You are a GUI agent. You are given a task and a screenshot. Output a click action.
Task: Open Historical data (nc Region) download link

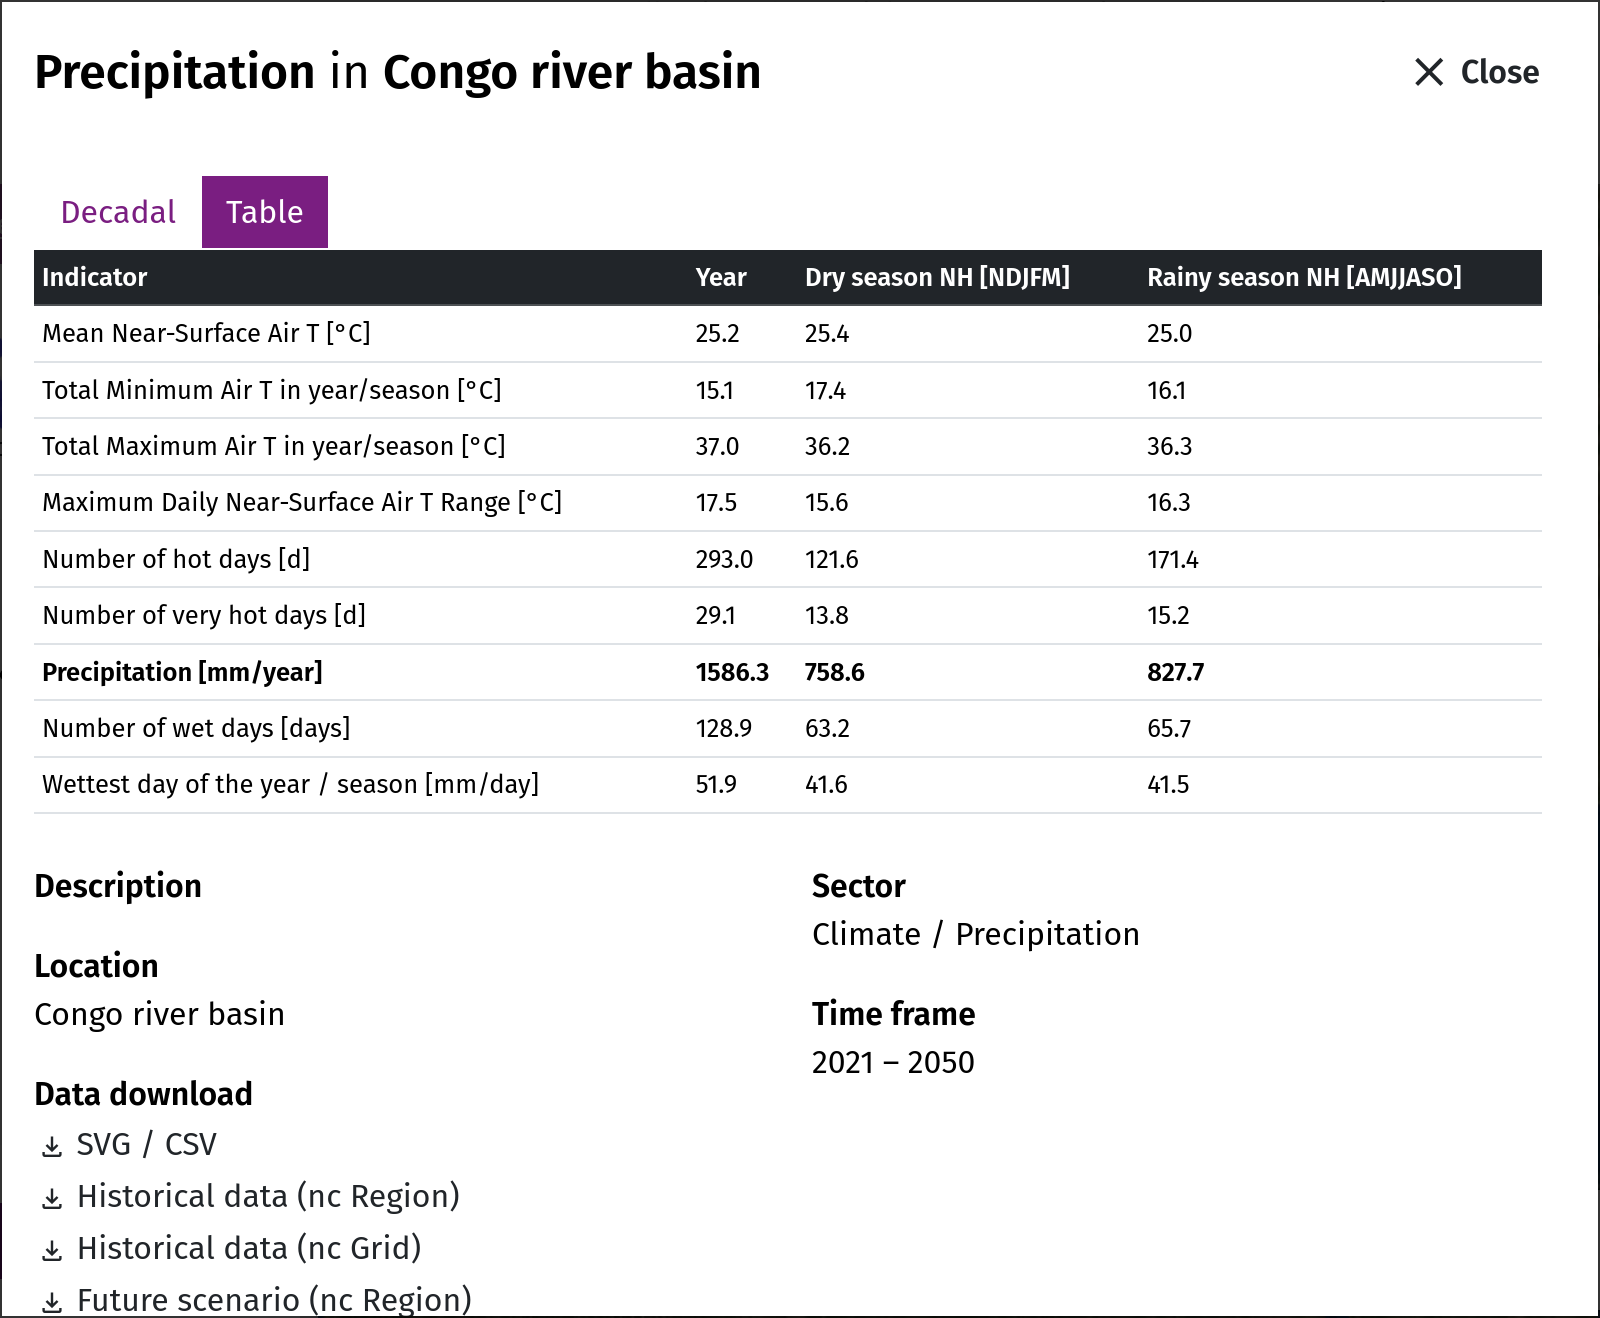point(268,1196)
